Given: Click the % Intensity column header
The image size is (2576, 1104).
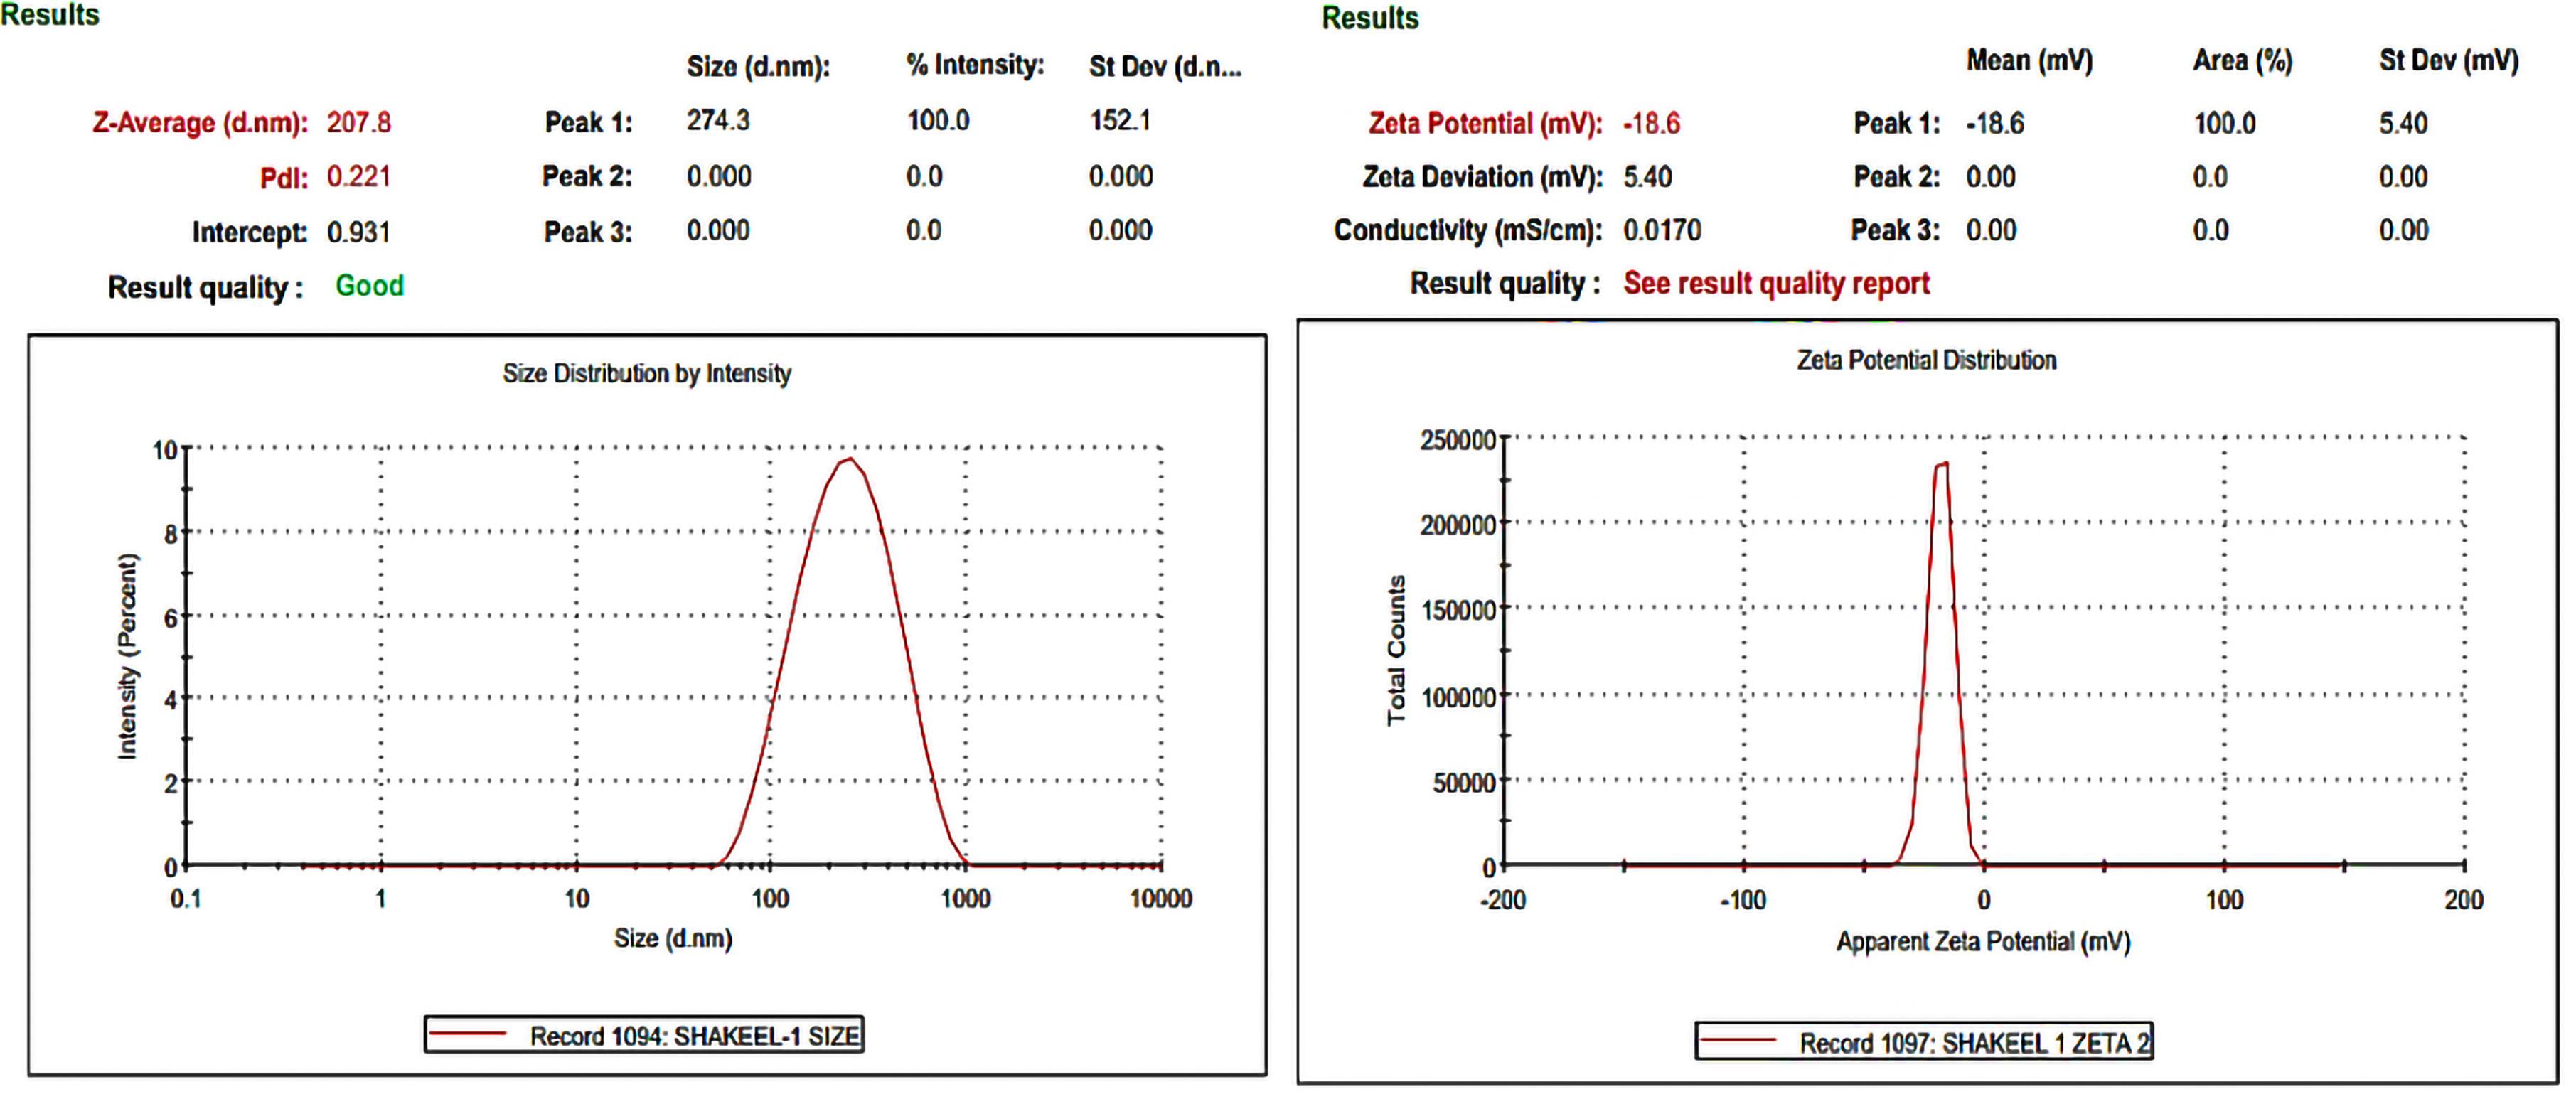Looking at the screenshot, I should pyautogui.click(x=975, y=65).
